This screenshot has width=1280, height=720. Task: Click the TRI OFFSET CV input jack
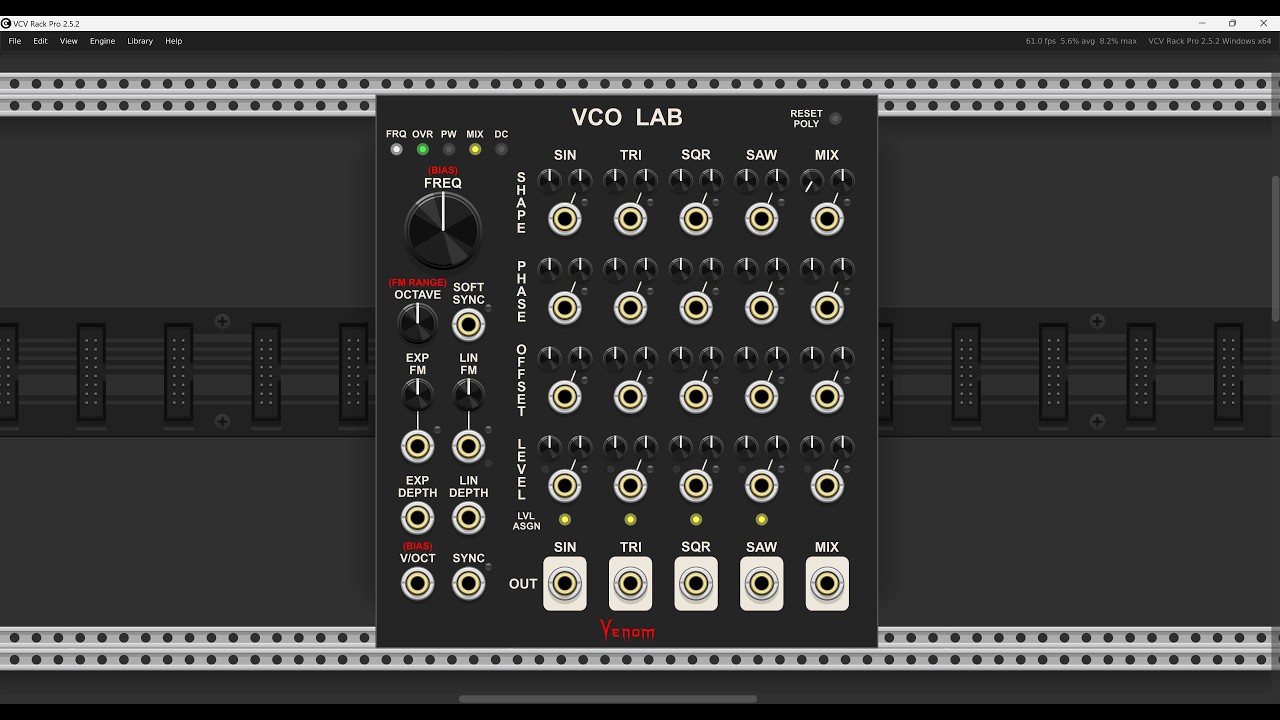(x=630, y=397)
